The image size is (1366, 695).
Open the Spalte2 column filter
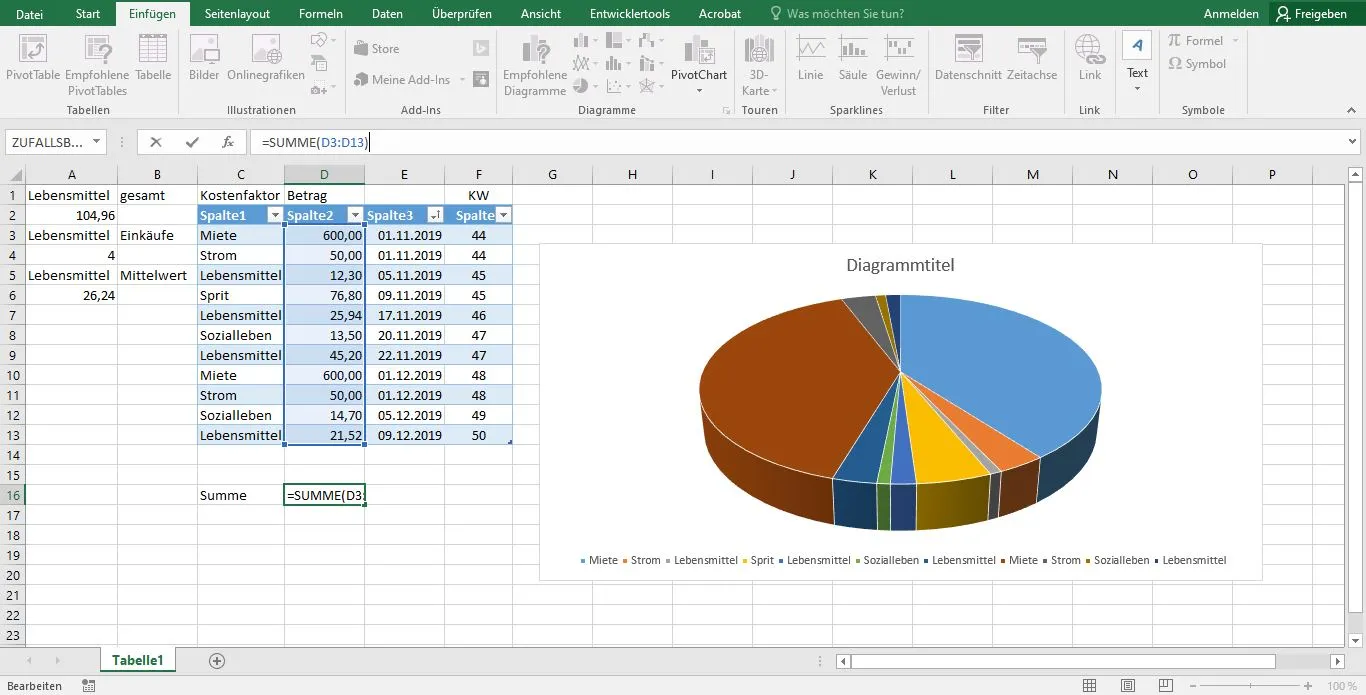355,214
